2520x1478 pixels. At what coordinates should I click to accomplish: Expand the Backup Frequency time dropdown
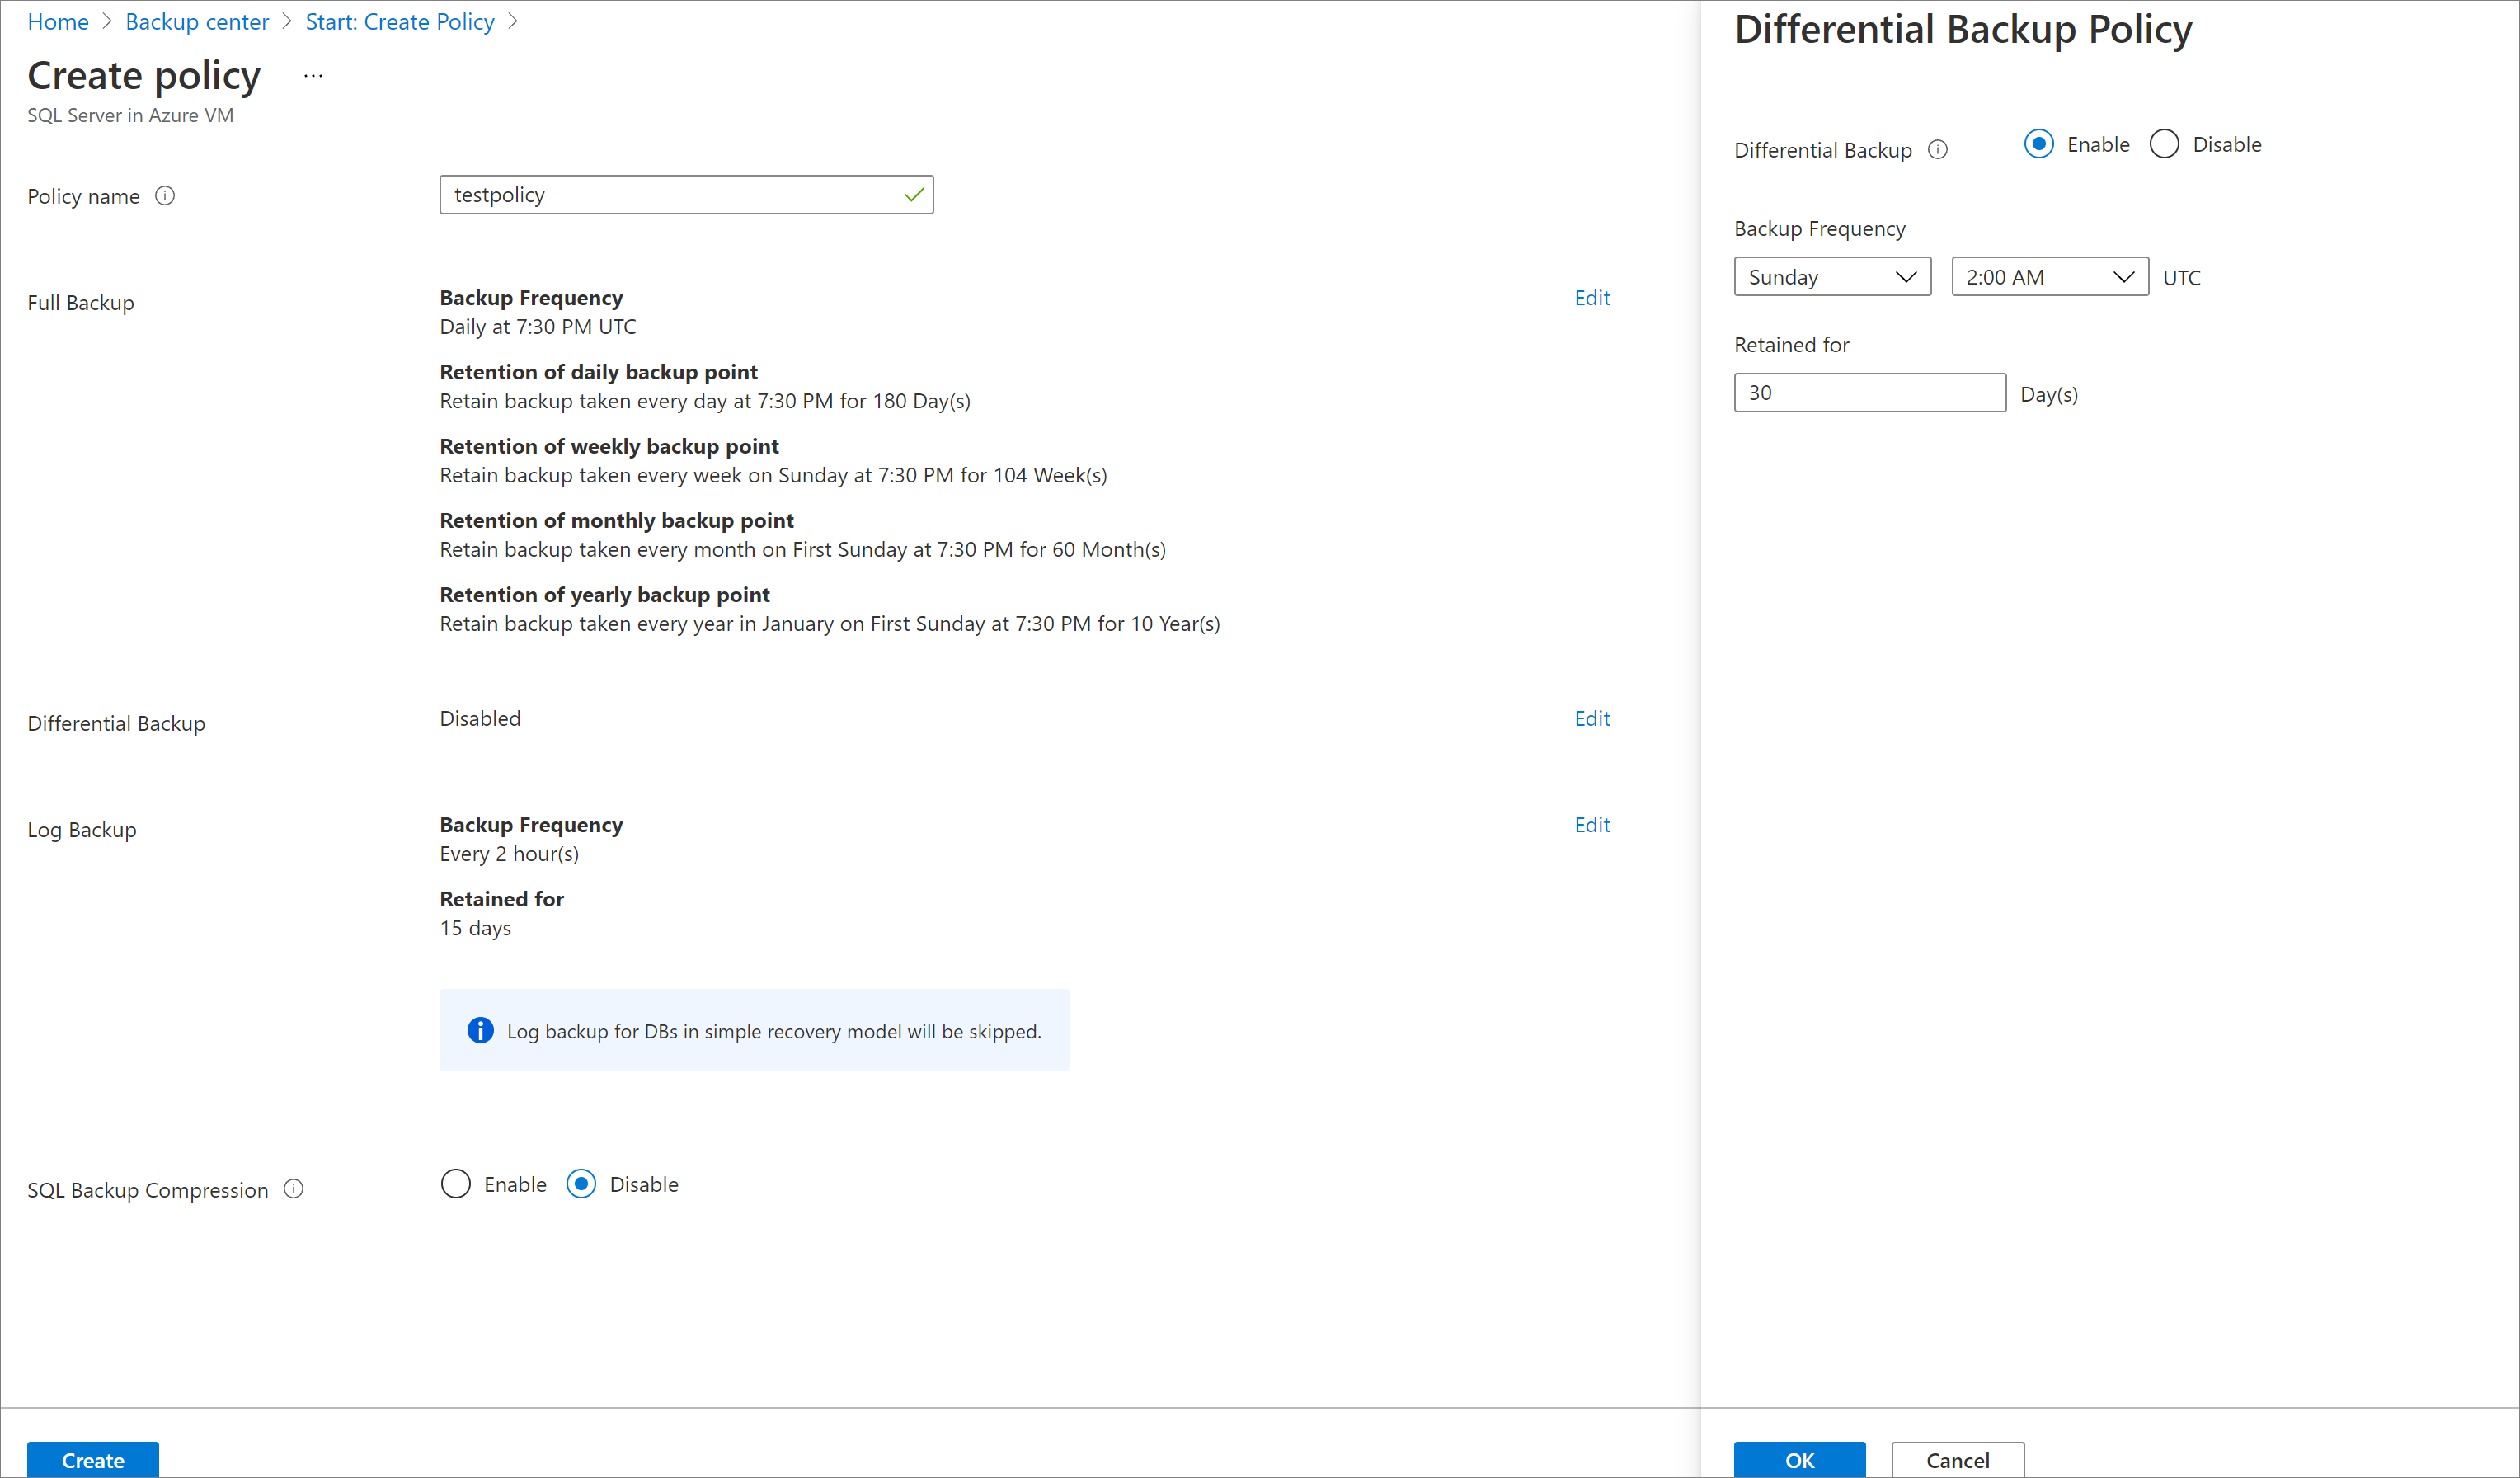(x=2045, y=276)
